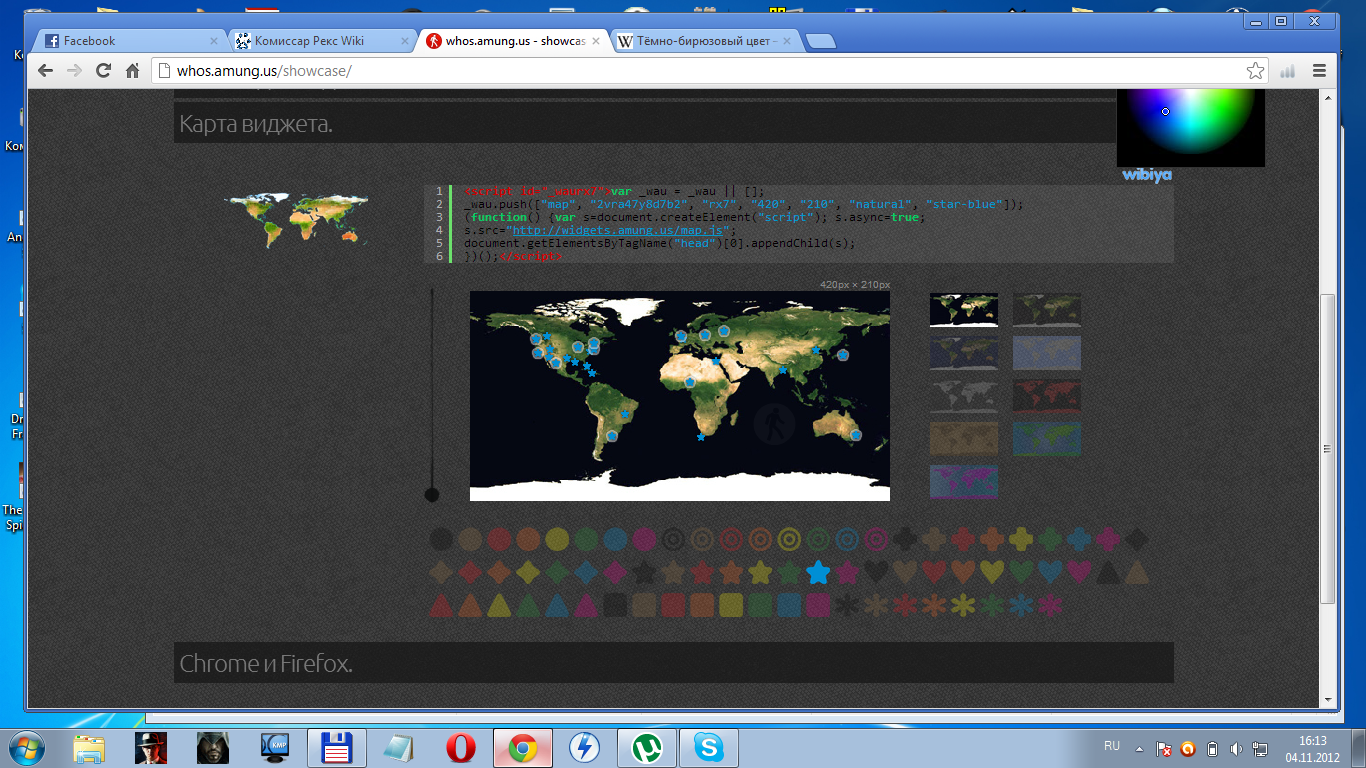
Task: Choose the blue triangle marker
Action: pyautogui.click(x=557, y=605)
